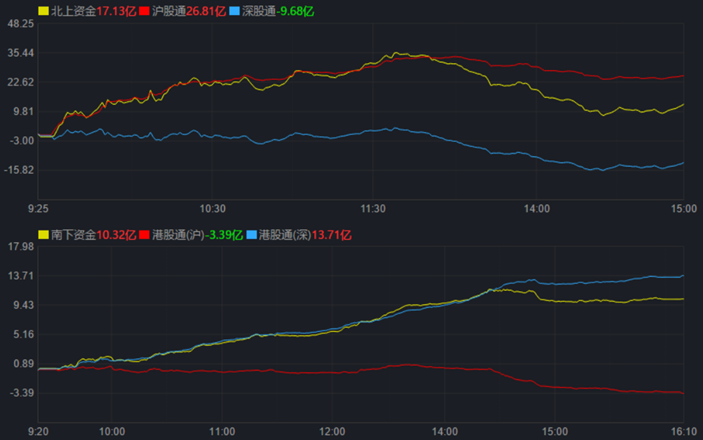Click the 12:00 marker on the bottom chart
The image size is (703, 440).
pos(332,432)
